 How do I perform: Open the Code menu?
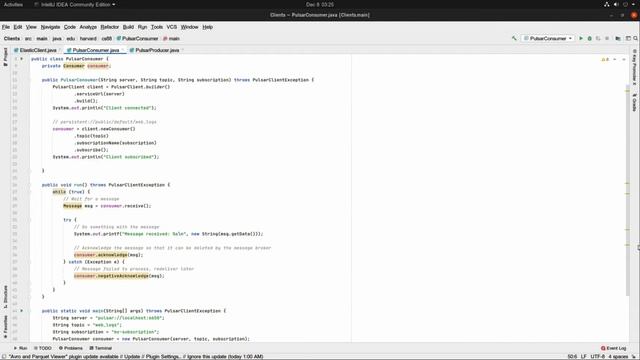[x=69, y=27]
